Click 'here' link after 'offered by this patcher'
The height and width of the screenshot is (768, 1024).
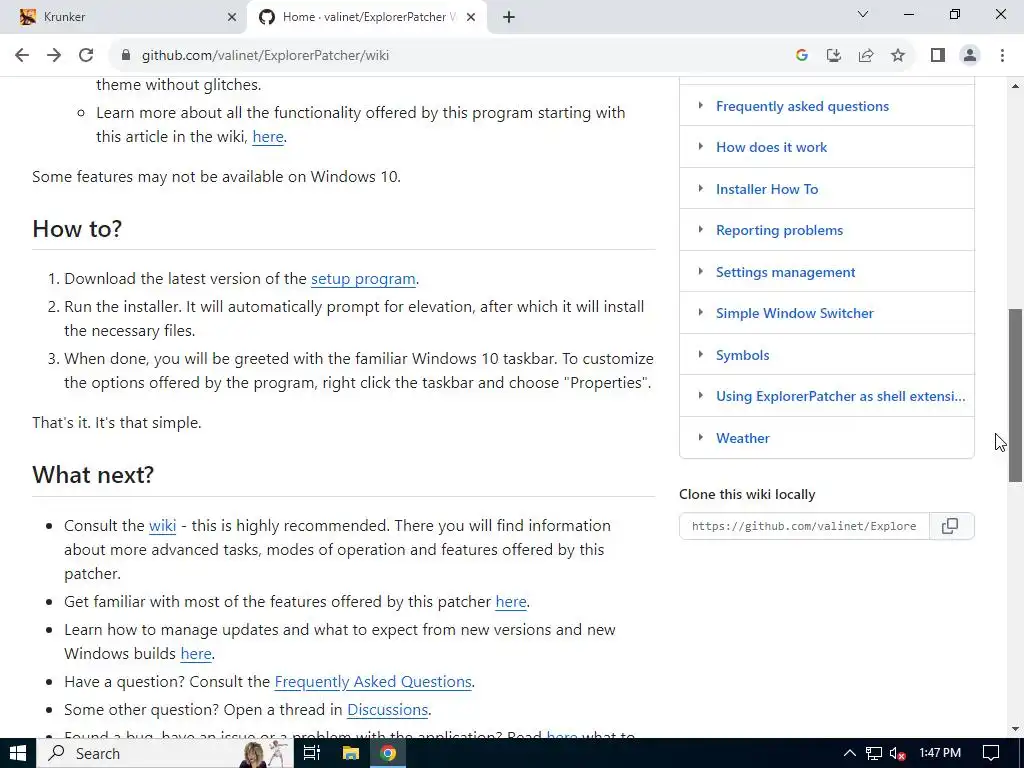pos(511,601)
